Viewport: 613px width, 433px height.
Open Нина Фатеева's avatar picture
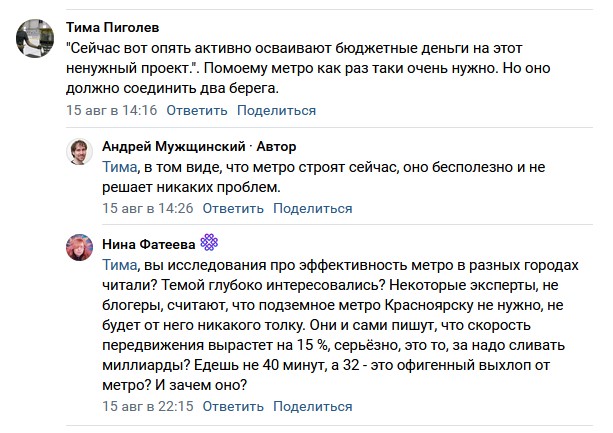(79, 247)
